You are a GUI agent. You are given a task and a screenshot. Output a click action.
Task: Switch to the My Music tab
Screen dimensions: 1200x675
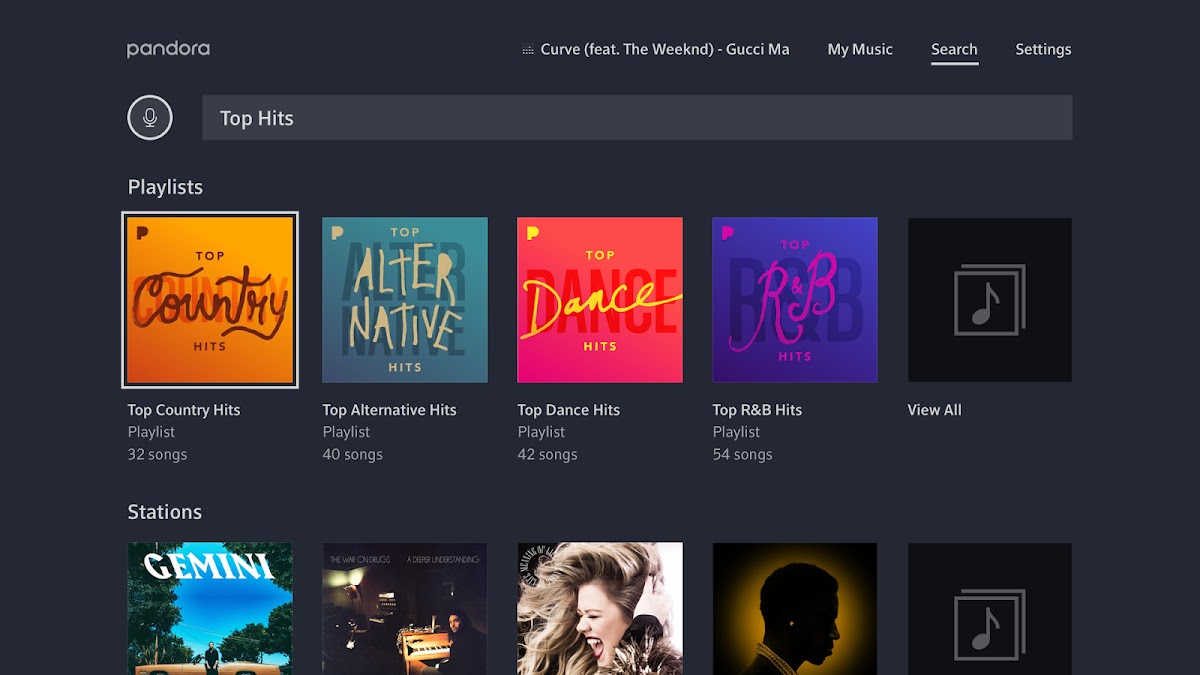[x=860, y=49]
